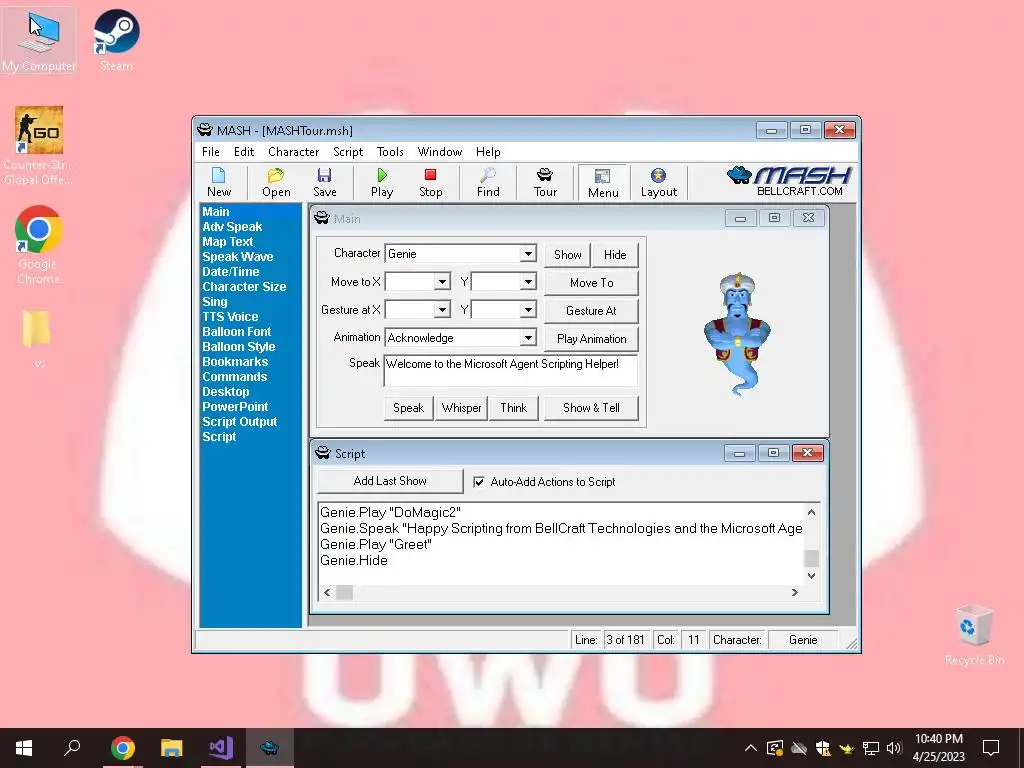Open the Window menu
1024x768 pixels.
440,152
